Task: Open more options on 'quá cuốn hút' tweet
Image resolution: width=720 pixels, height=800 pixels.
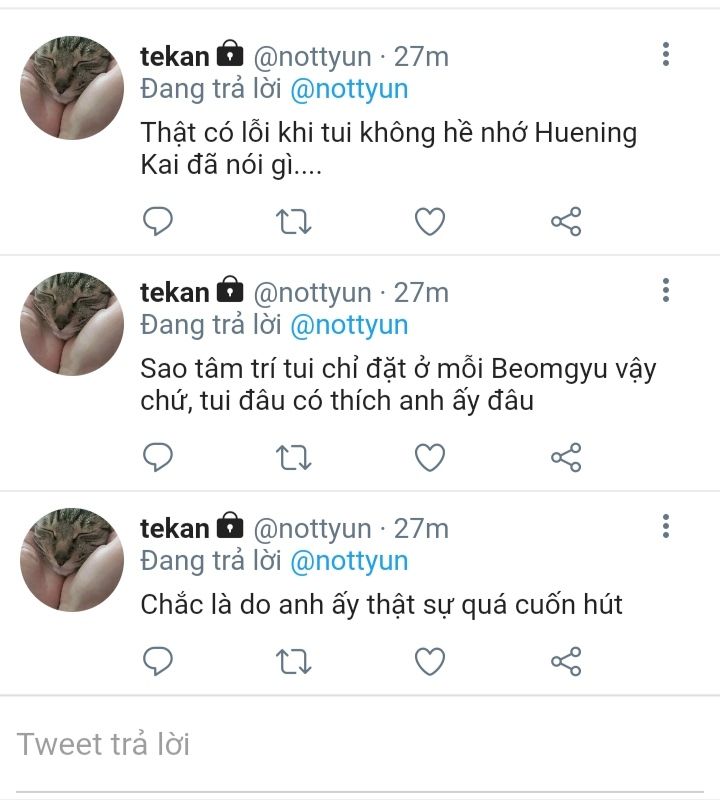Action: 665,526
